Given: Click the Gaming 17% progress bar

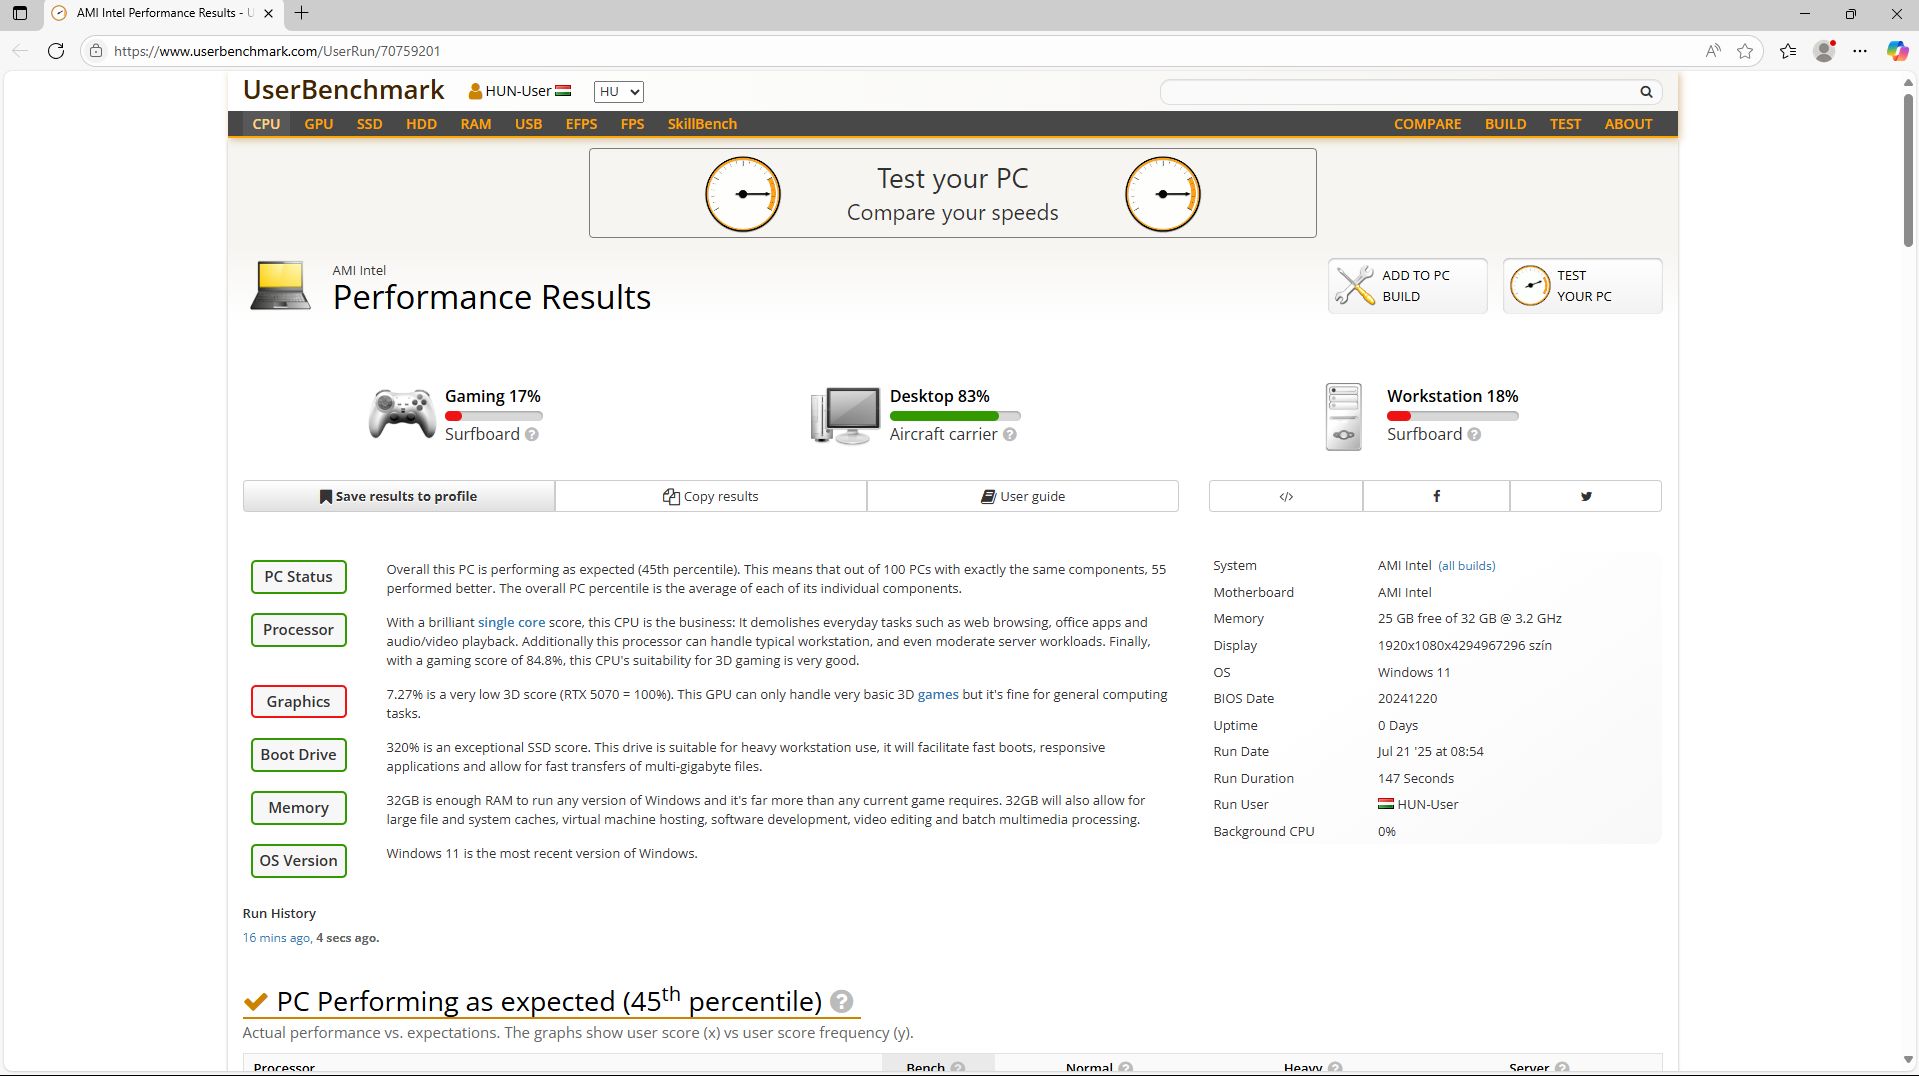Looking at the screenshot, I should [494, 416].
